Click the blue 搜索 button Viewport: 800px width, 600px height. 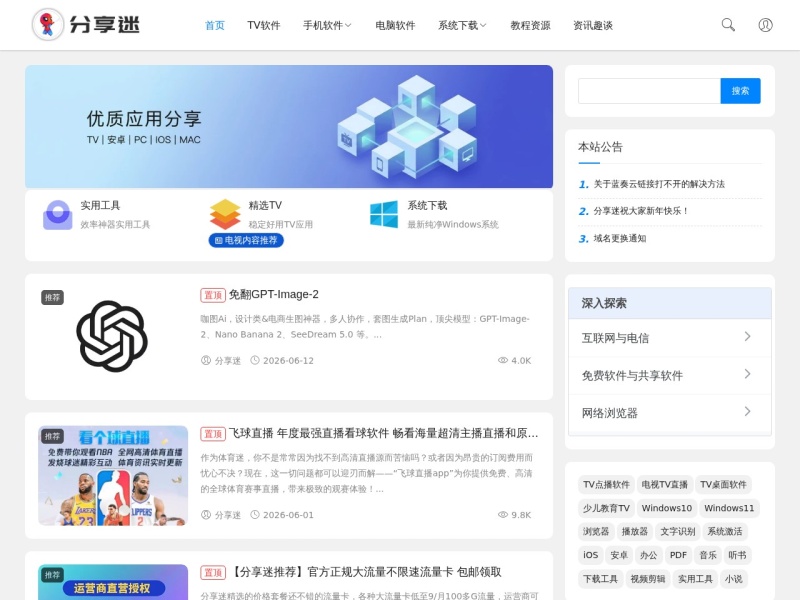click(x=740, y=91)
